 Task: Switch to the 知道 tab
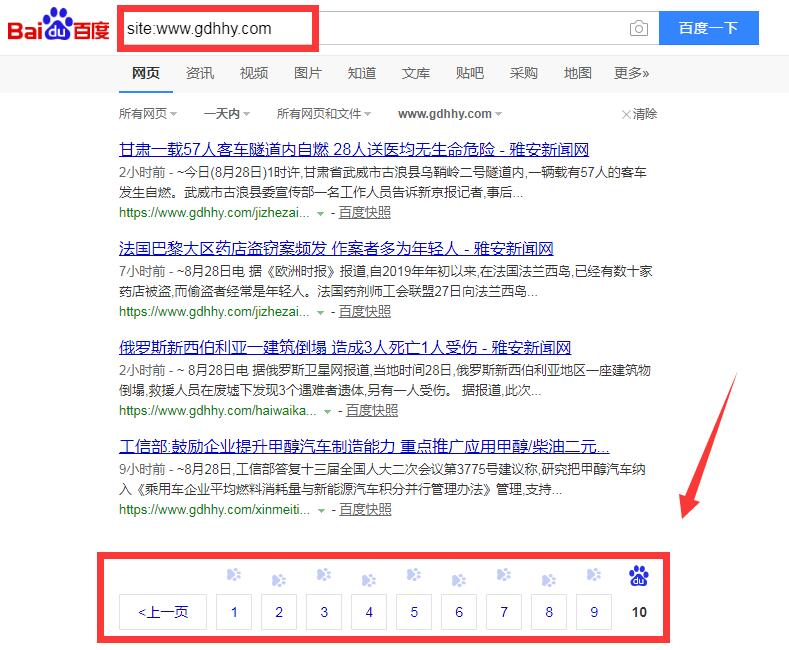pyautogui.click(x=362, y=73)
